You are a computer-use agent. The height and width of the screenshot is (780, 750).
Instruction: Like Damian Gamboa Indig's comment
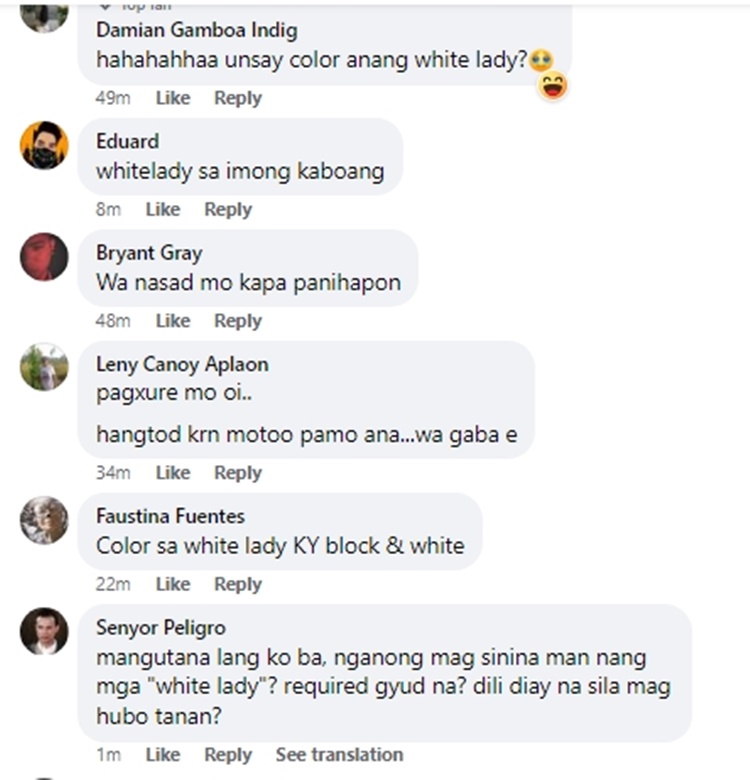point(173,98)
